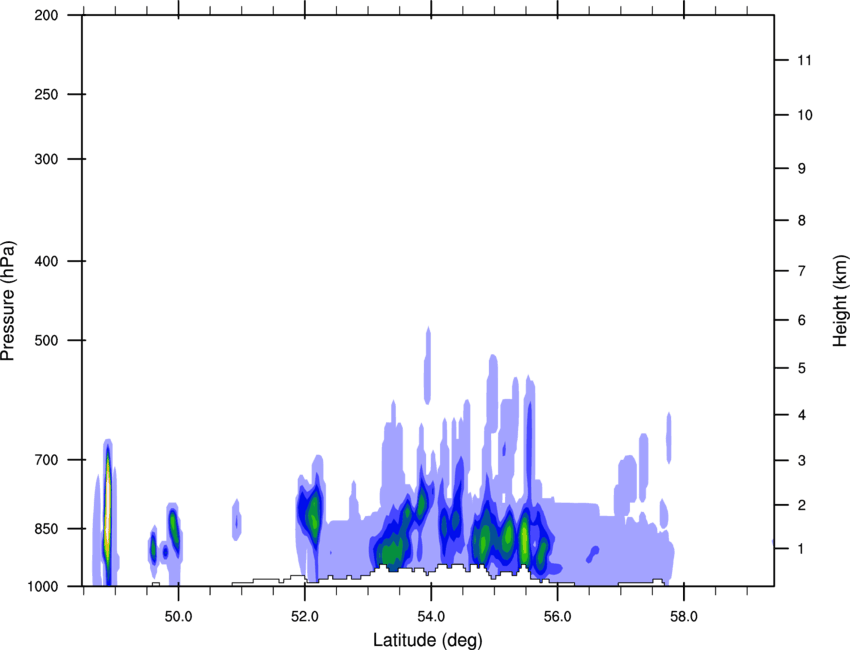Click the 400 pressure tick label

46,261
